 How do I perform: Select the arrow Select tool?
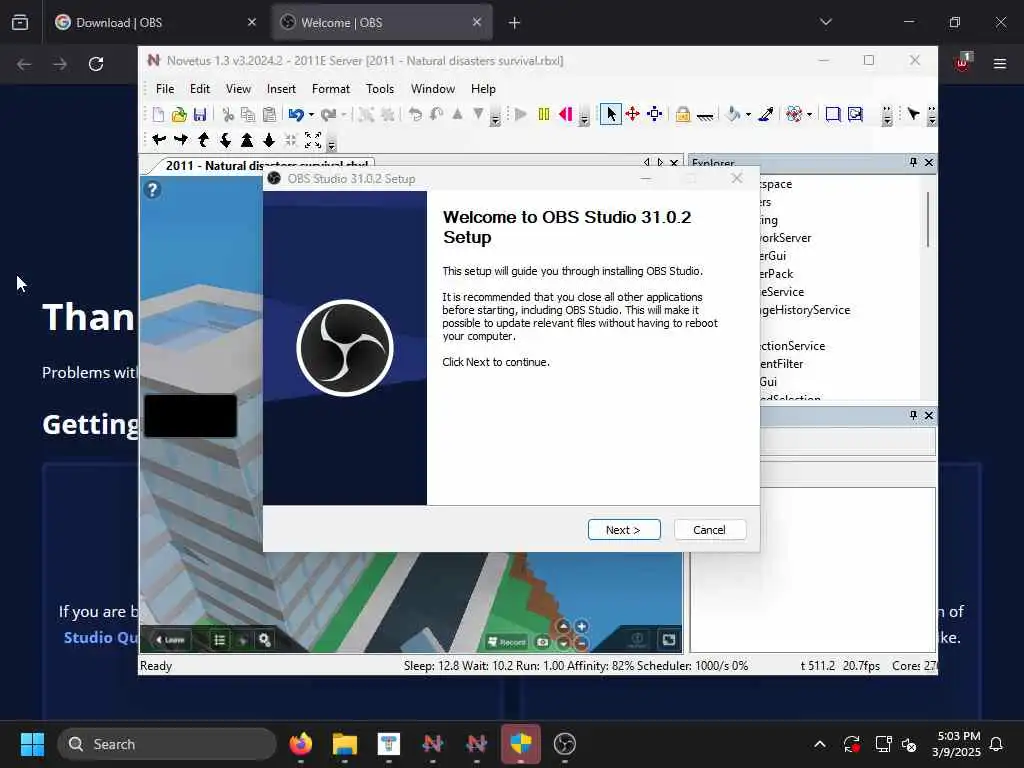tap(611, 115)
